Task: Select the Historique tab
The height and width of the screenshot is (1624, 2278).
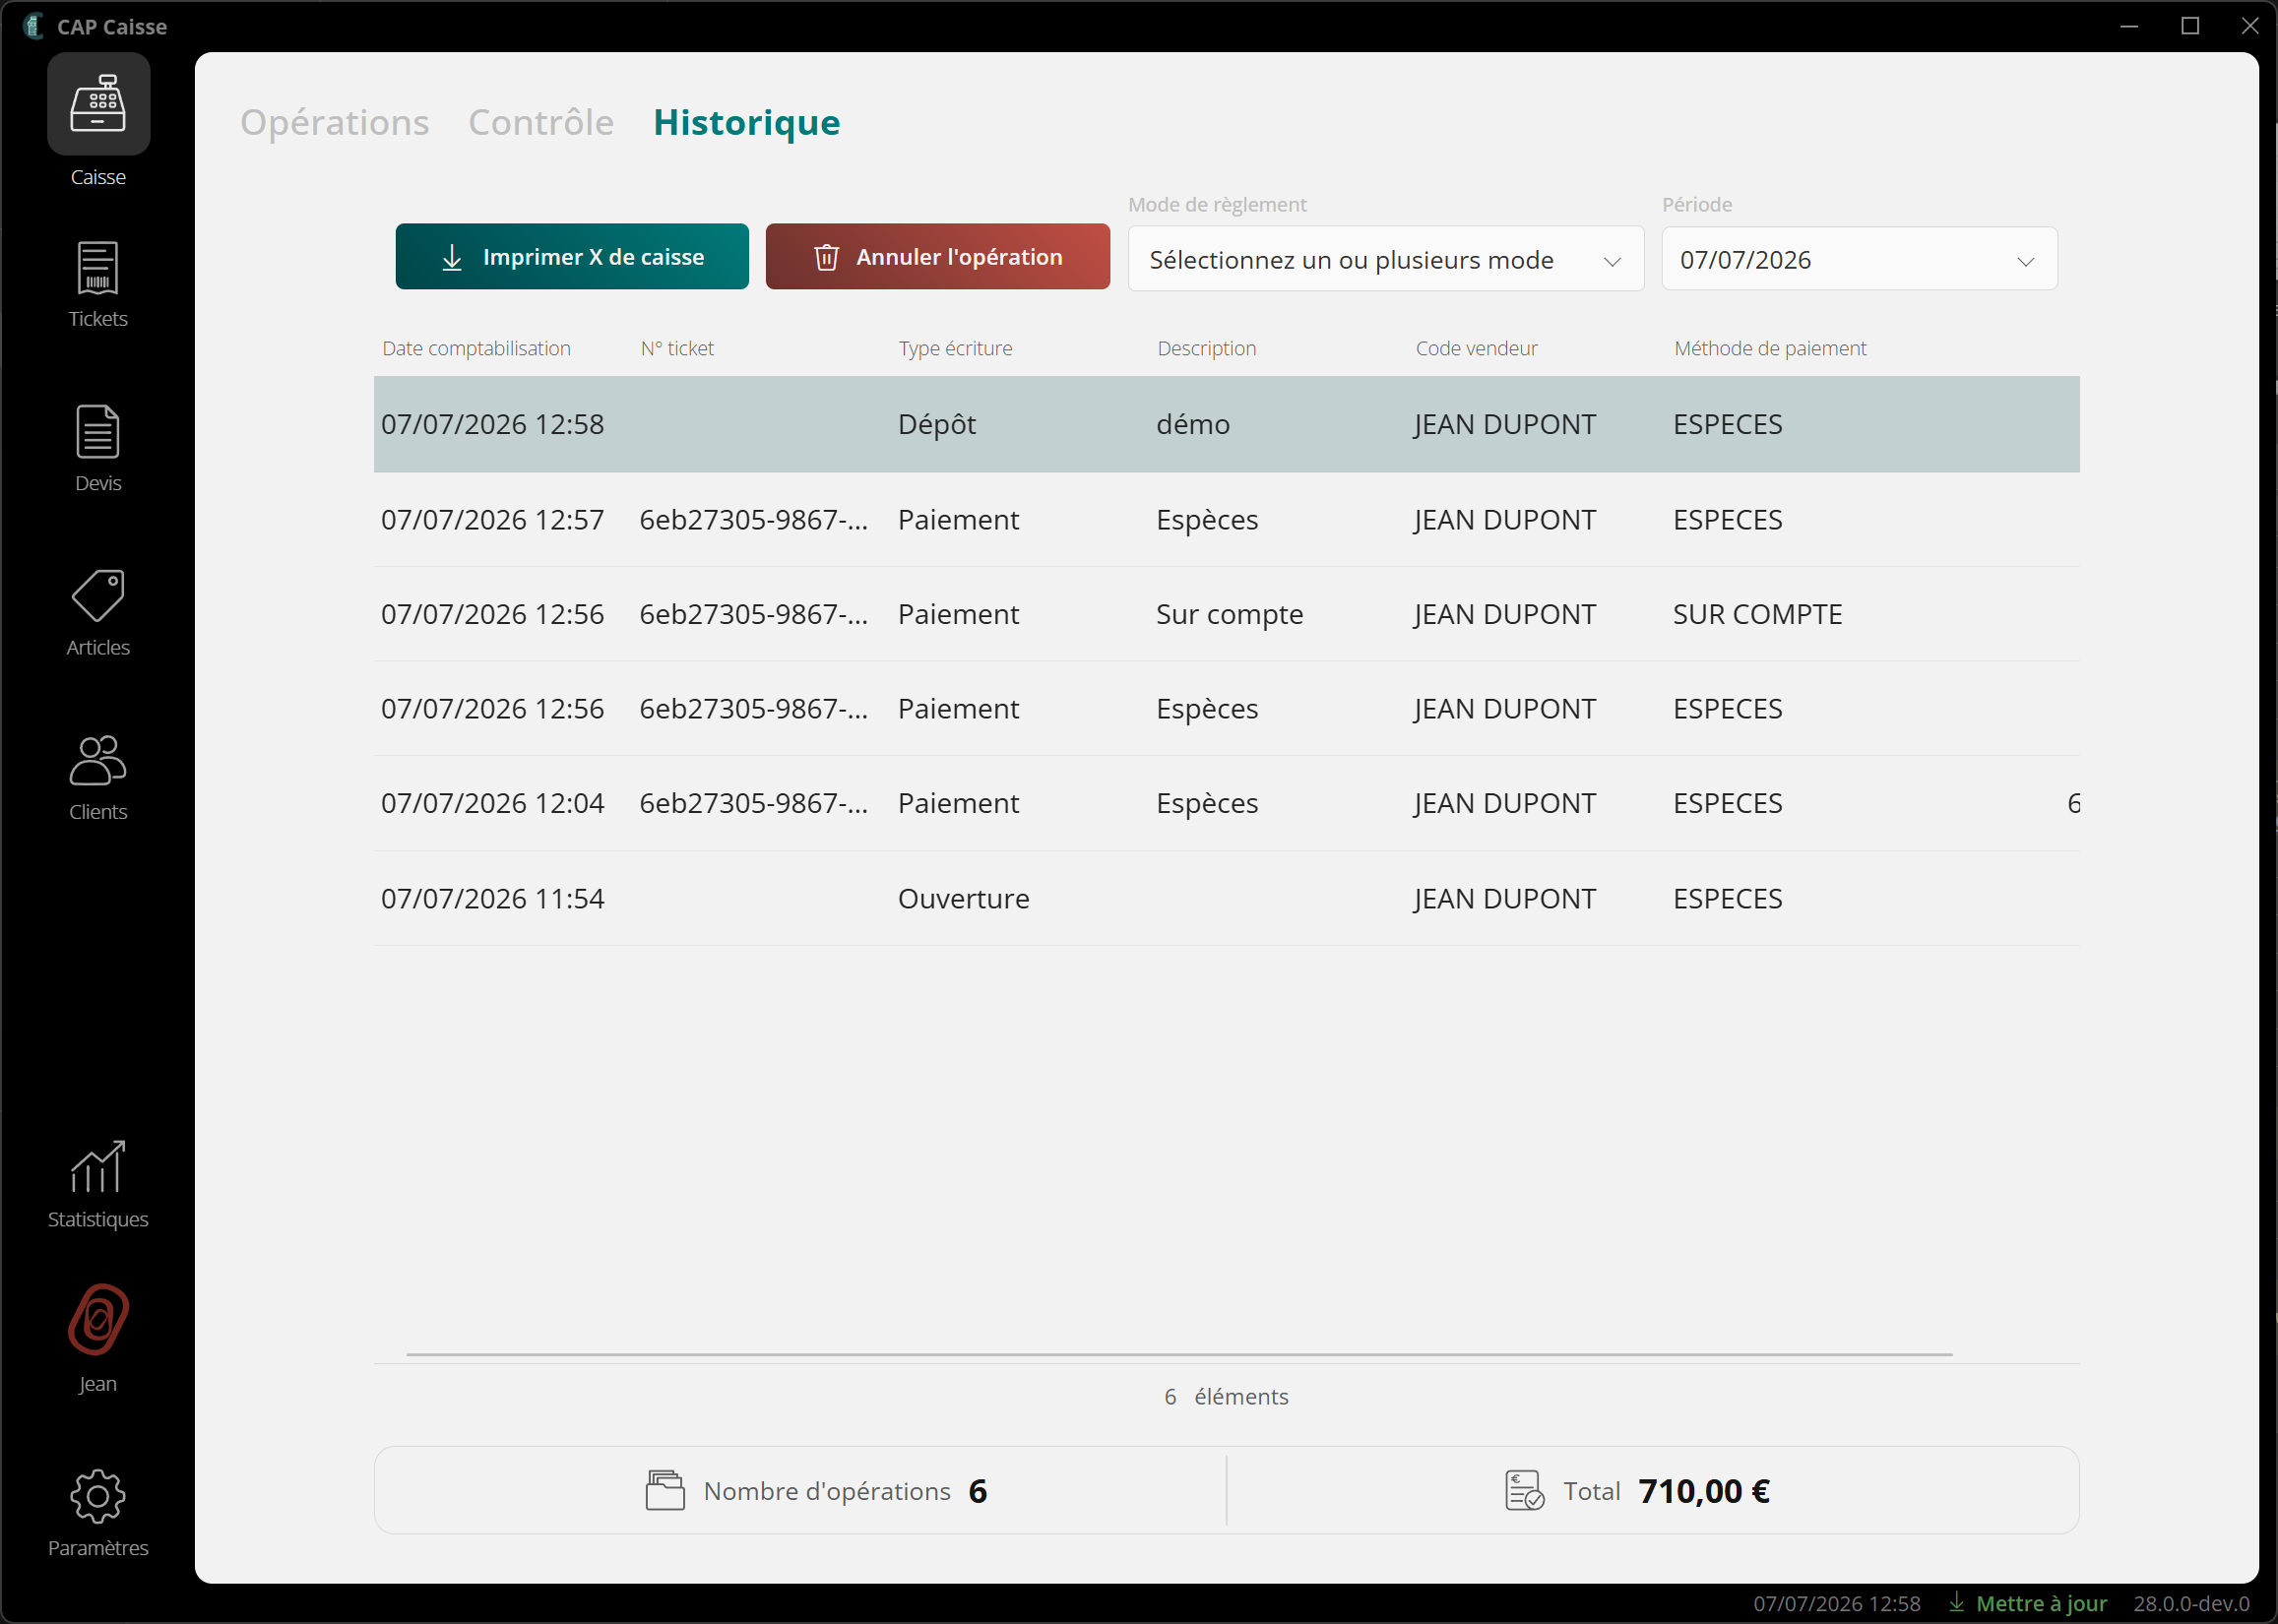Action: pos(747,122)
